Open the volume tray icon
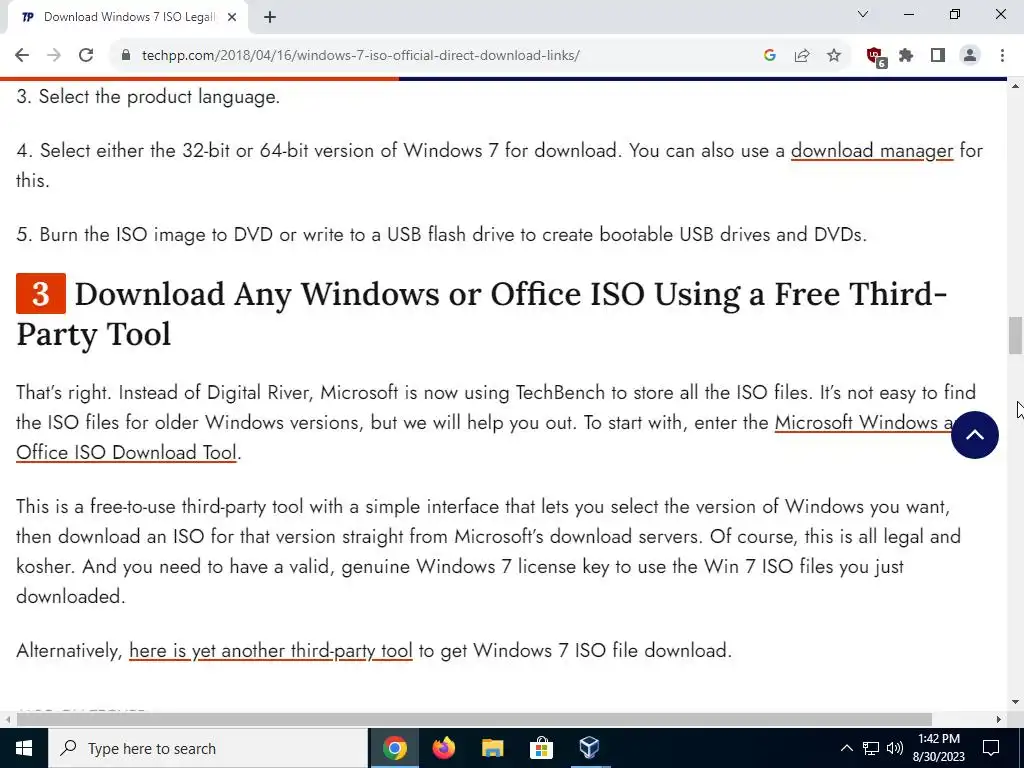Screen dimensions: 1024x768 pos(895,748)
